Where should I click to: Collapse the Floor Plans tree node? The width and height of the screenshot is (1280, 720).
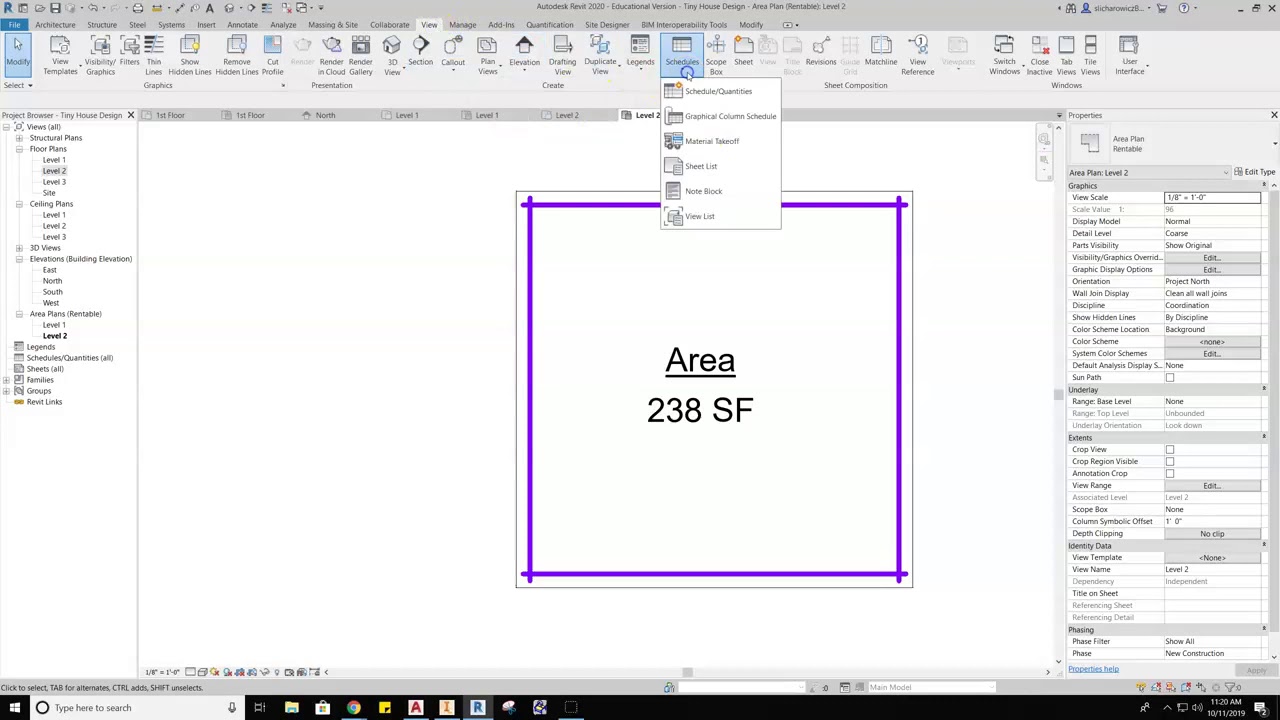click(x=19, y=149)
